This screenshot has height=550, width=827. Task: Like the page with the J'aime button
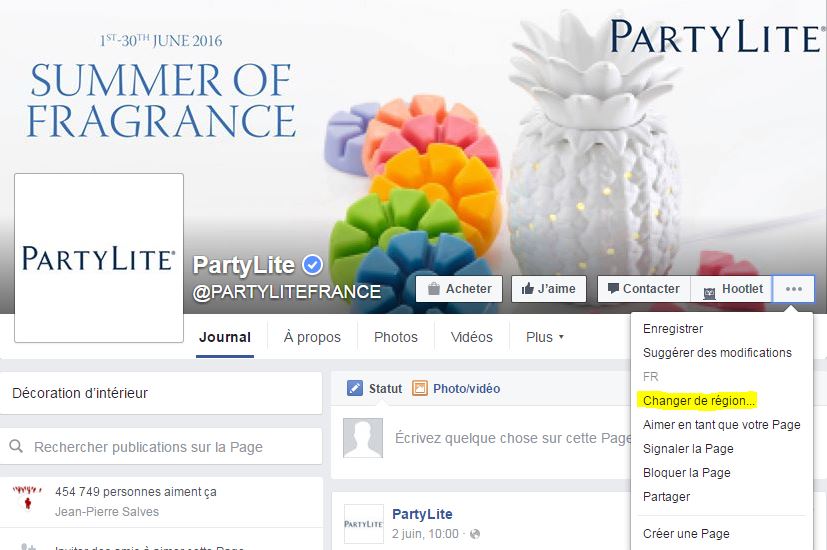pyautogui.click(x=549, y=289)
